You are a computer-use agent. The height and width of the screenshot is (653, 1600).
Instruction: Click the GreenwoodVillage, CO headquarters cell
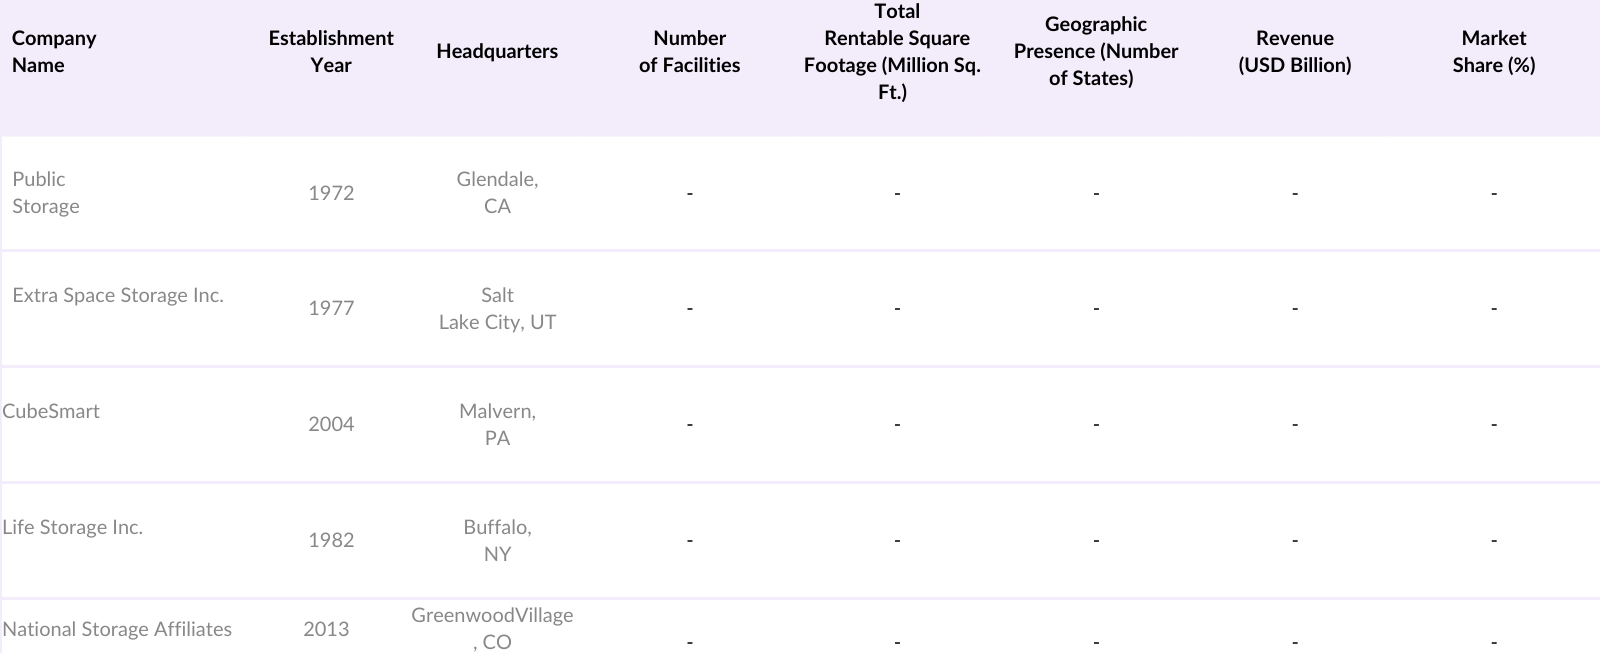492,629
